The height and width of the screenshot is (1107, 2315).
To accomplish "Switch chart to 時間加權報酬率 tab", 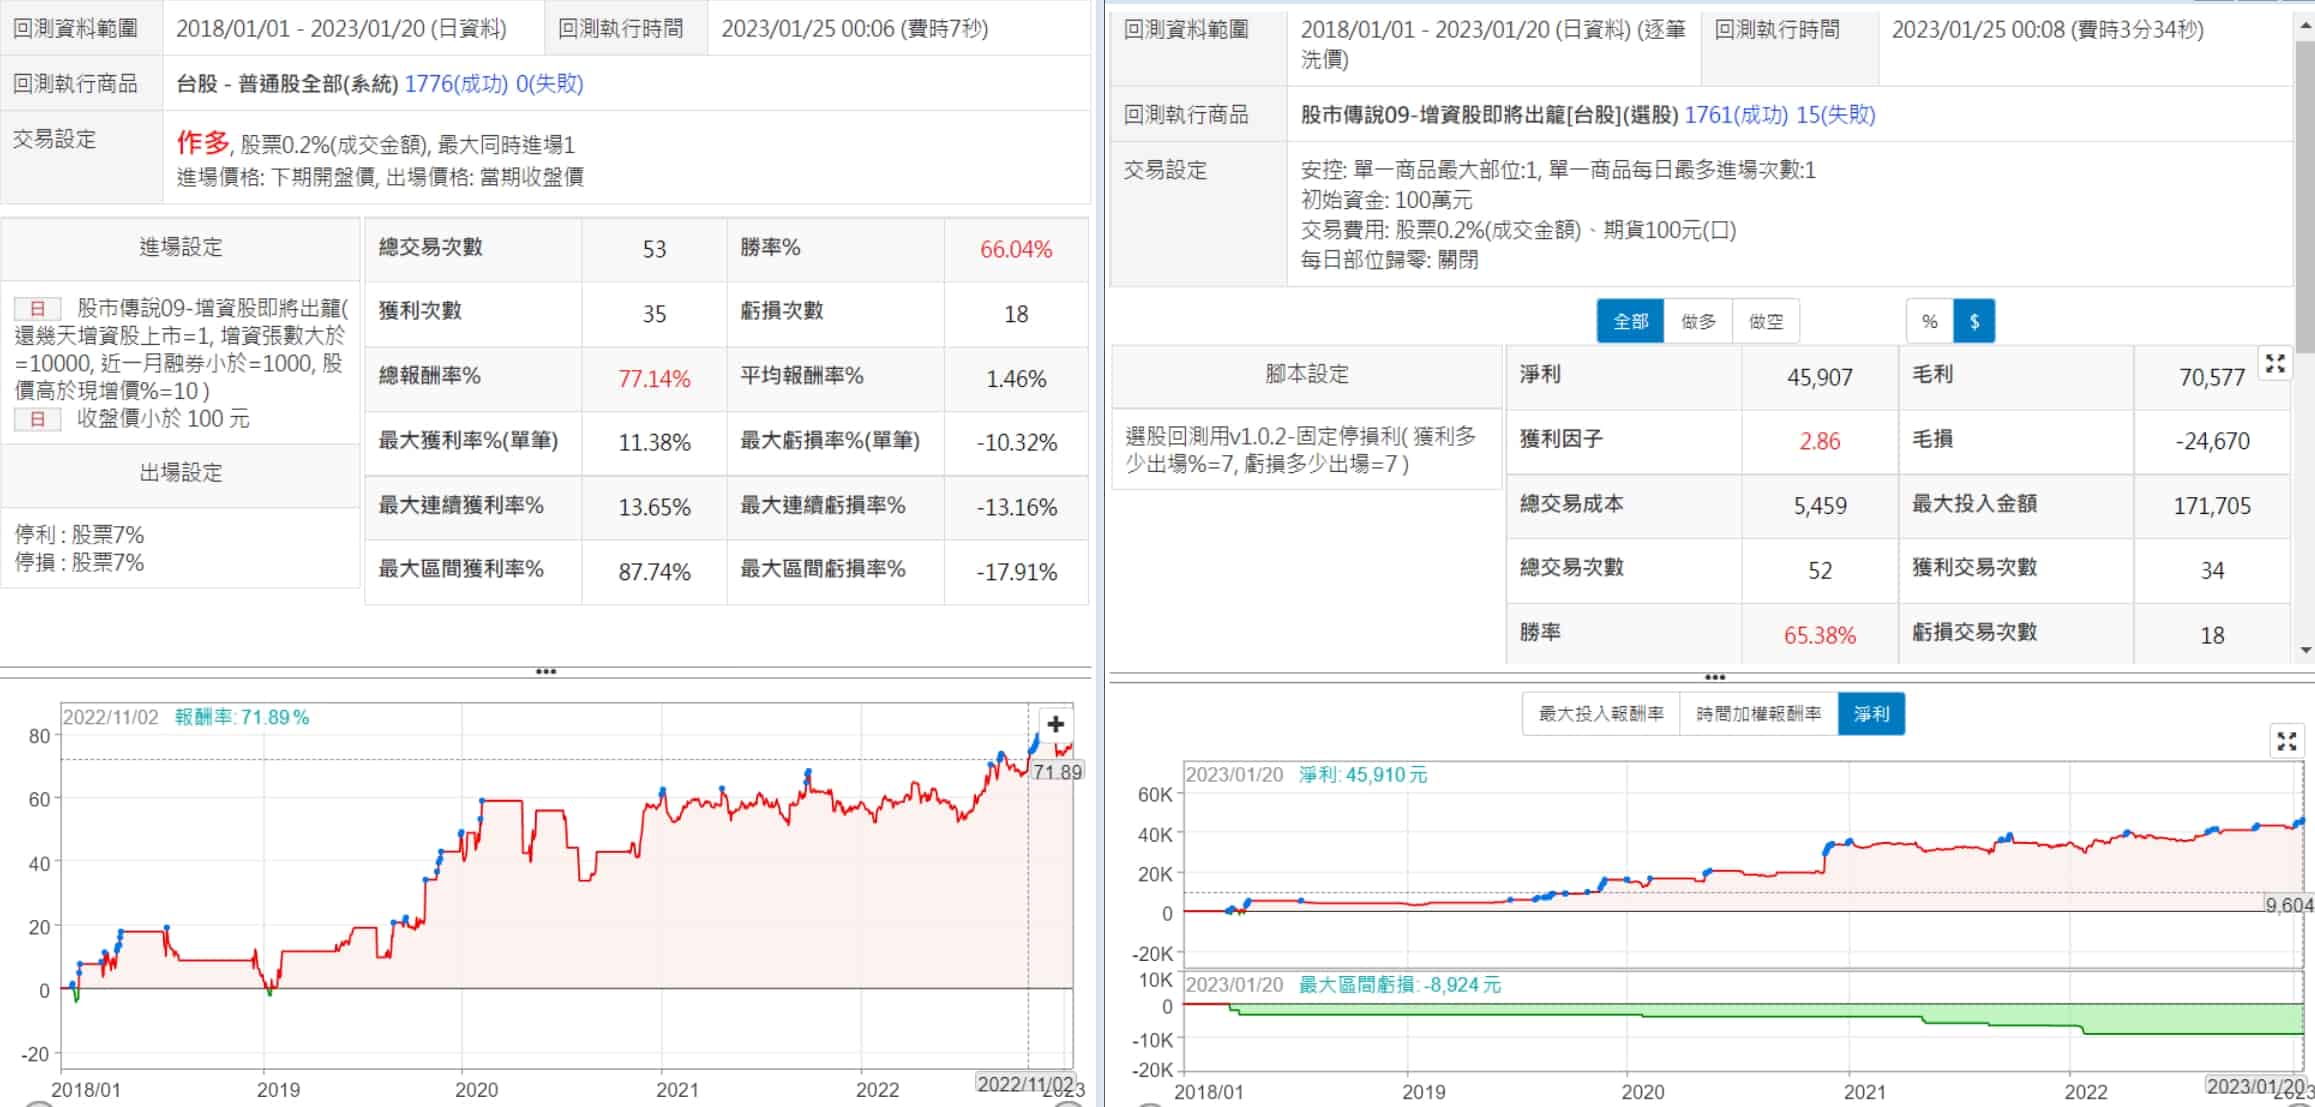I will [1758, 714].
